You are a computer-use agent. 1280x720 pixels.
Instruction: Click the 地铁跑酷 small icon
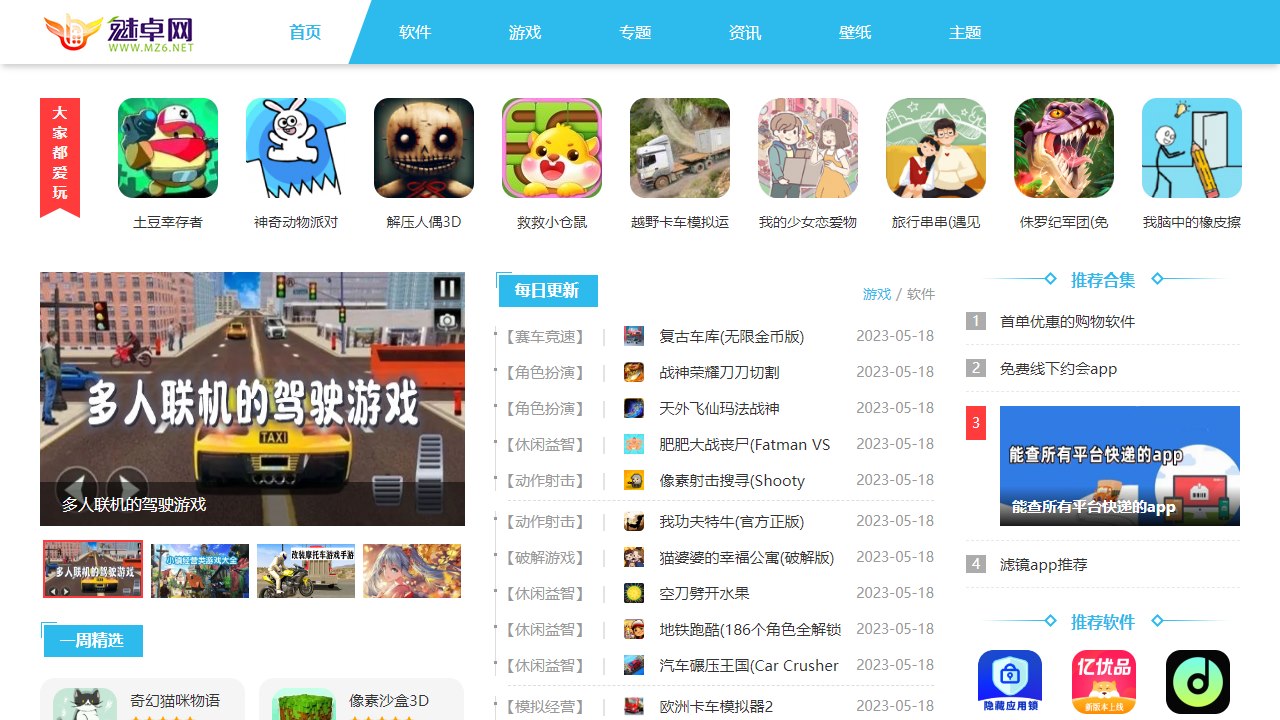(x=634, y=629)
